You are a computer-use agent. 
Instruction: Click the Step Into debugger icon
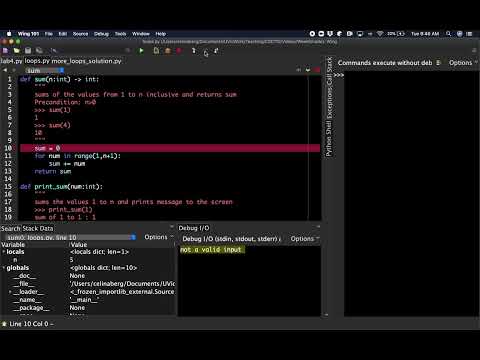point(194,51)
